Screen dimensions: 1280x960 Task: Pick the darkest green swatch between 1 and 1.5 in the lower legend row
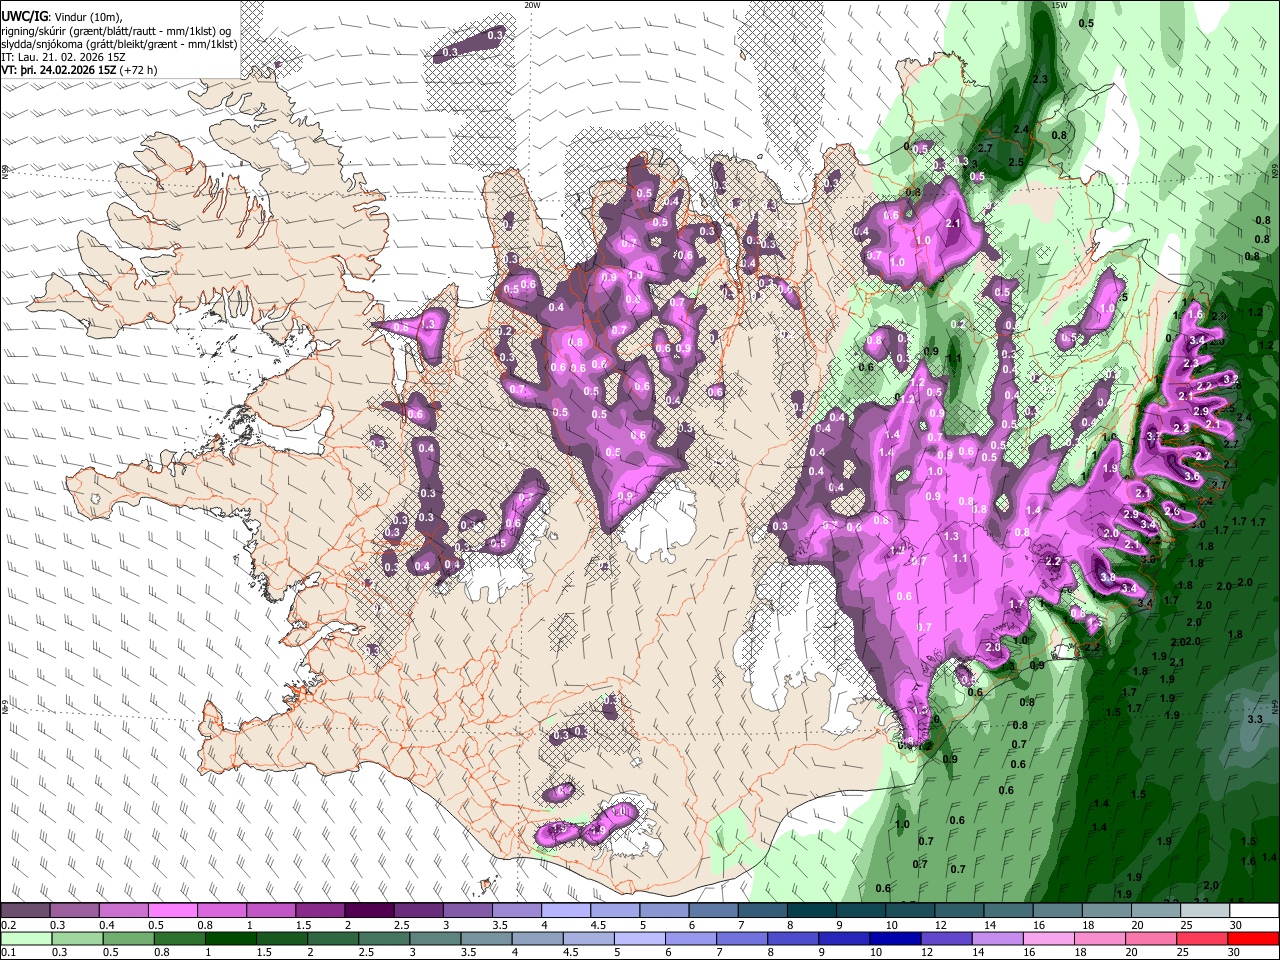(x=231, y=938)
